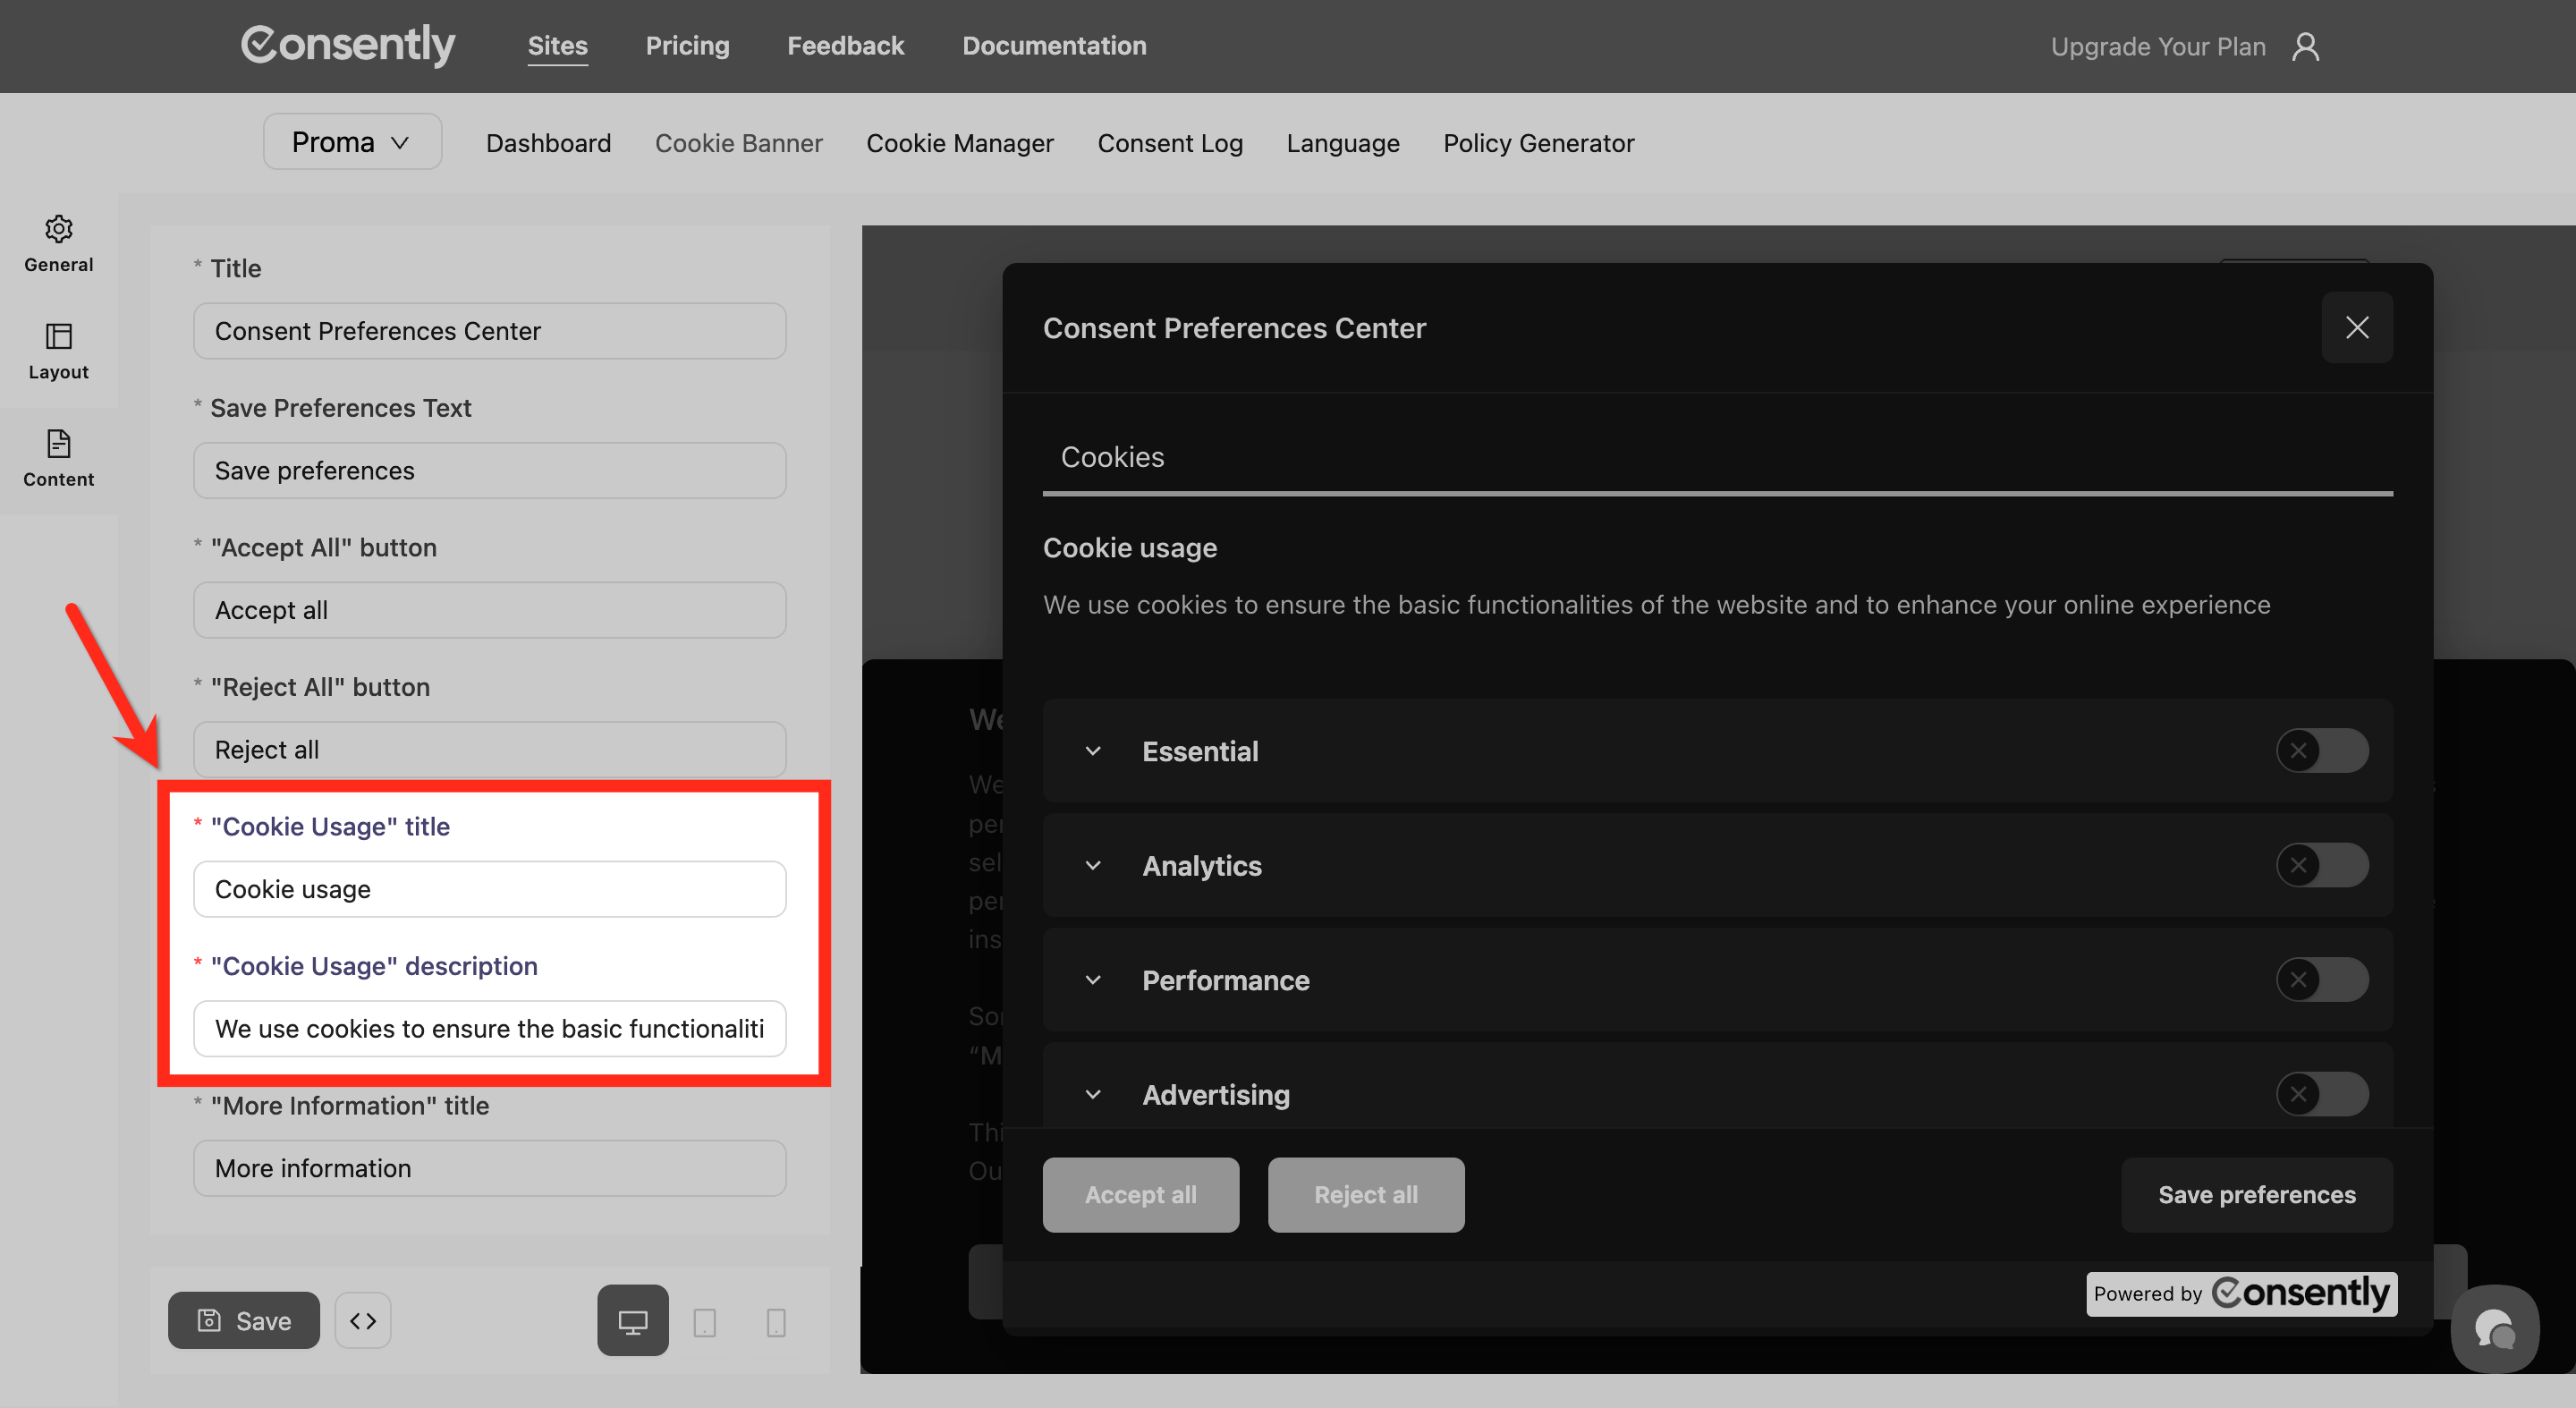Open the user account profile icon
2576x1408 pixels.
[x=2305, y=47]
